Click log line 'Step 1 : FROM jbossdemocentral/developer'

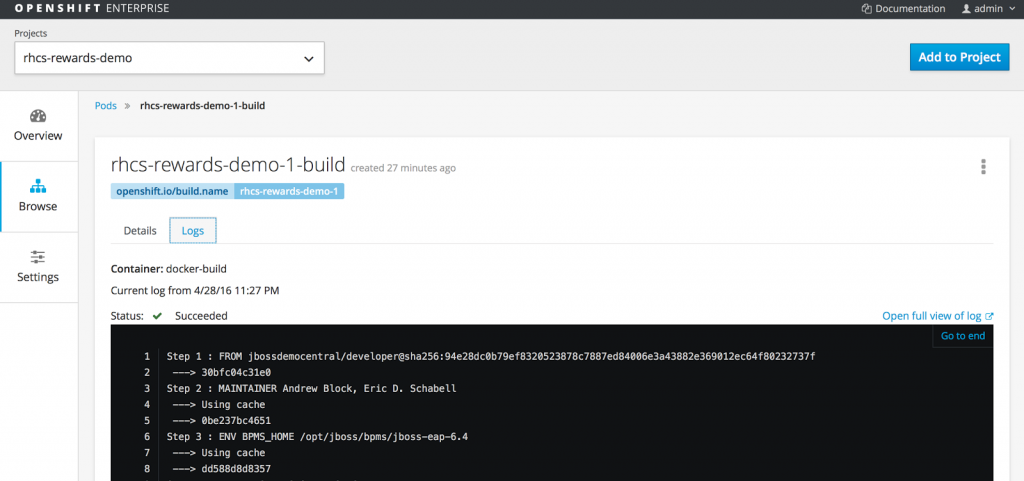point(491,357)
